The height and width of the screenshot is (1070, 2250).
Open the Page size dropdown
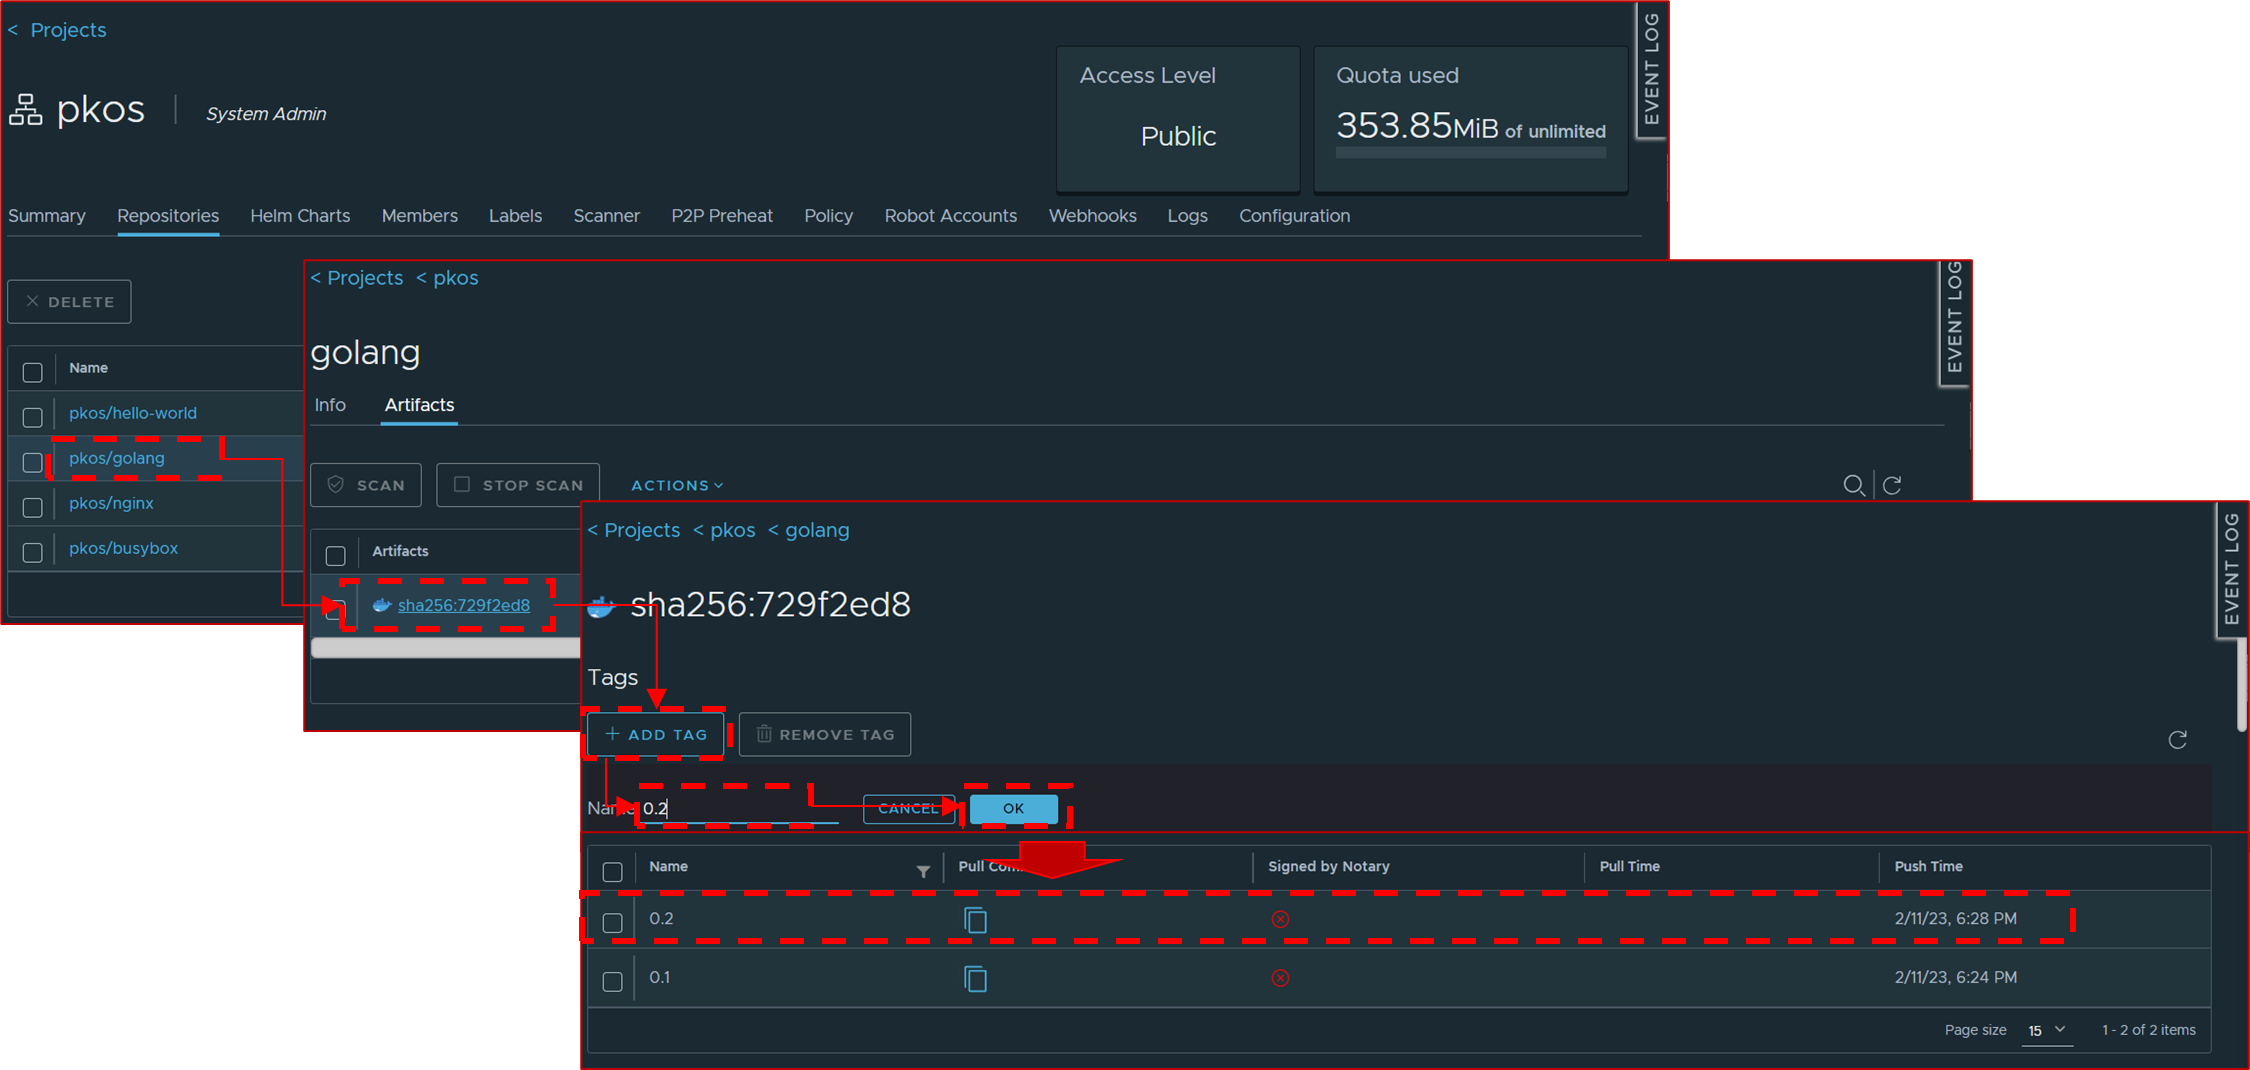[x=2046, y=1030]
